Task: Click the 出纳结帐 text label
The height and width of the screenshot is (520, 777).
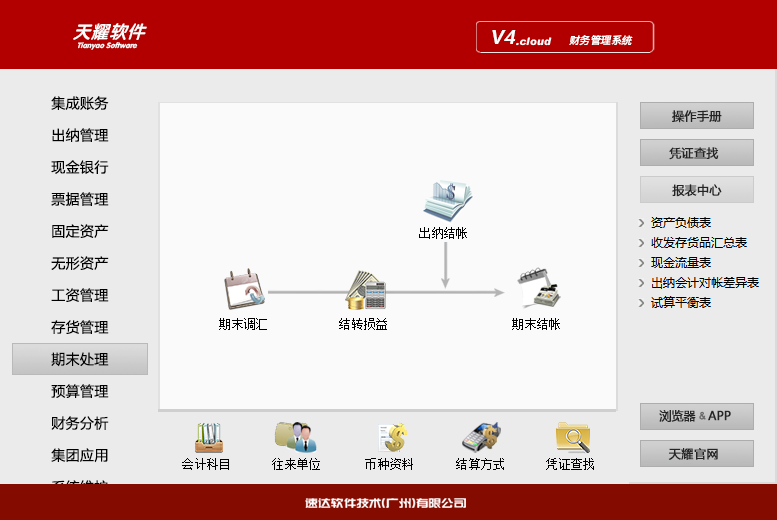Action: click(443, 233)
